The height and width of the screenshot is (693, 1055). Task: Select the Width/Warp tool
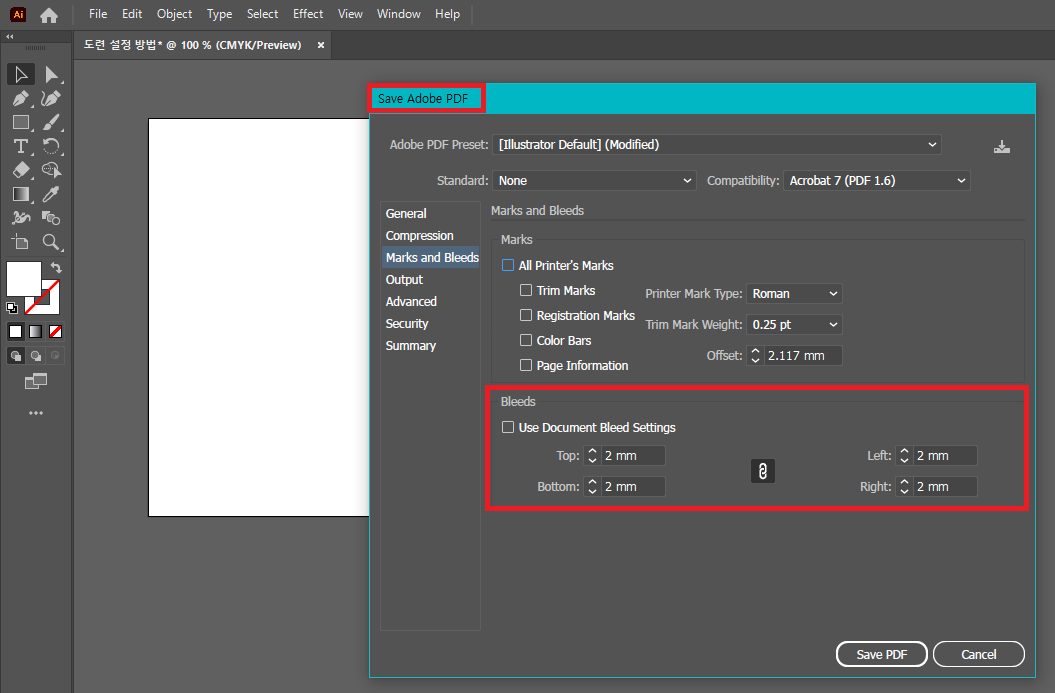pos(21,218)
